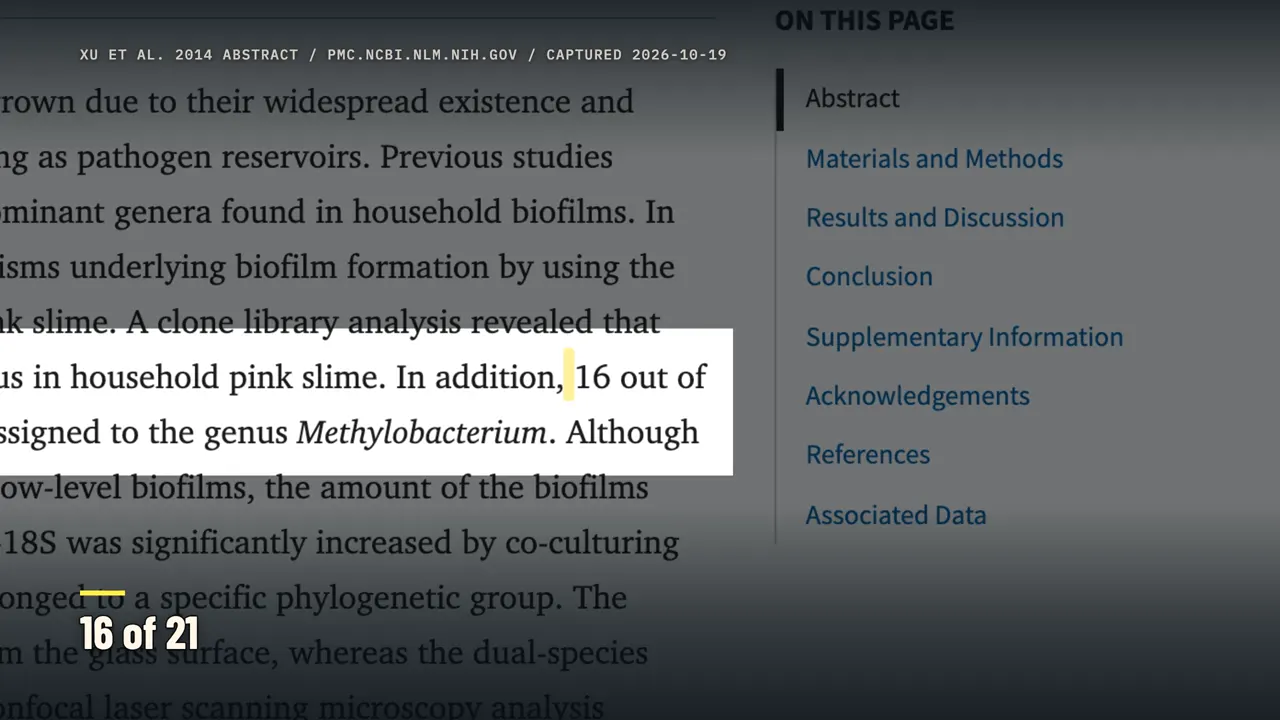Go to Results and Discussion

tap(935, 217)
